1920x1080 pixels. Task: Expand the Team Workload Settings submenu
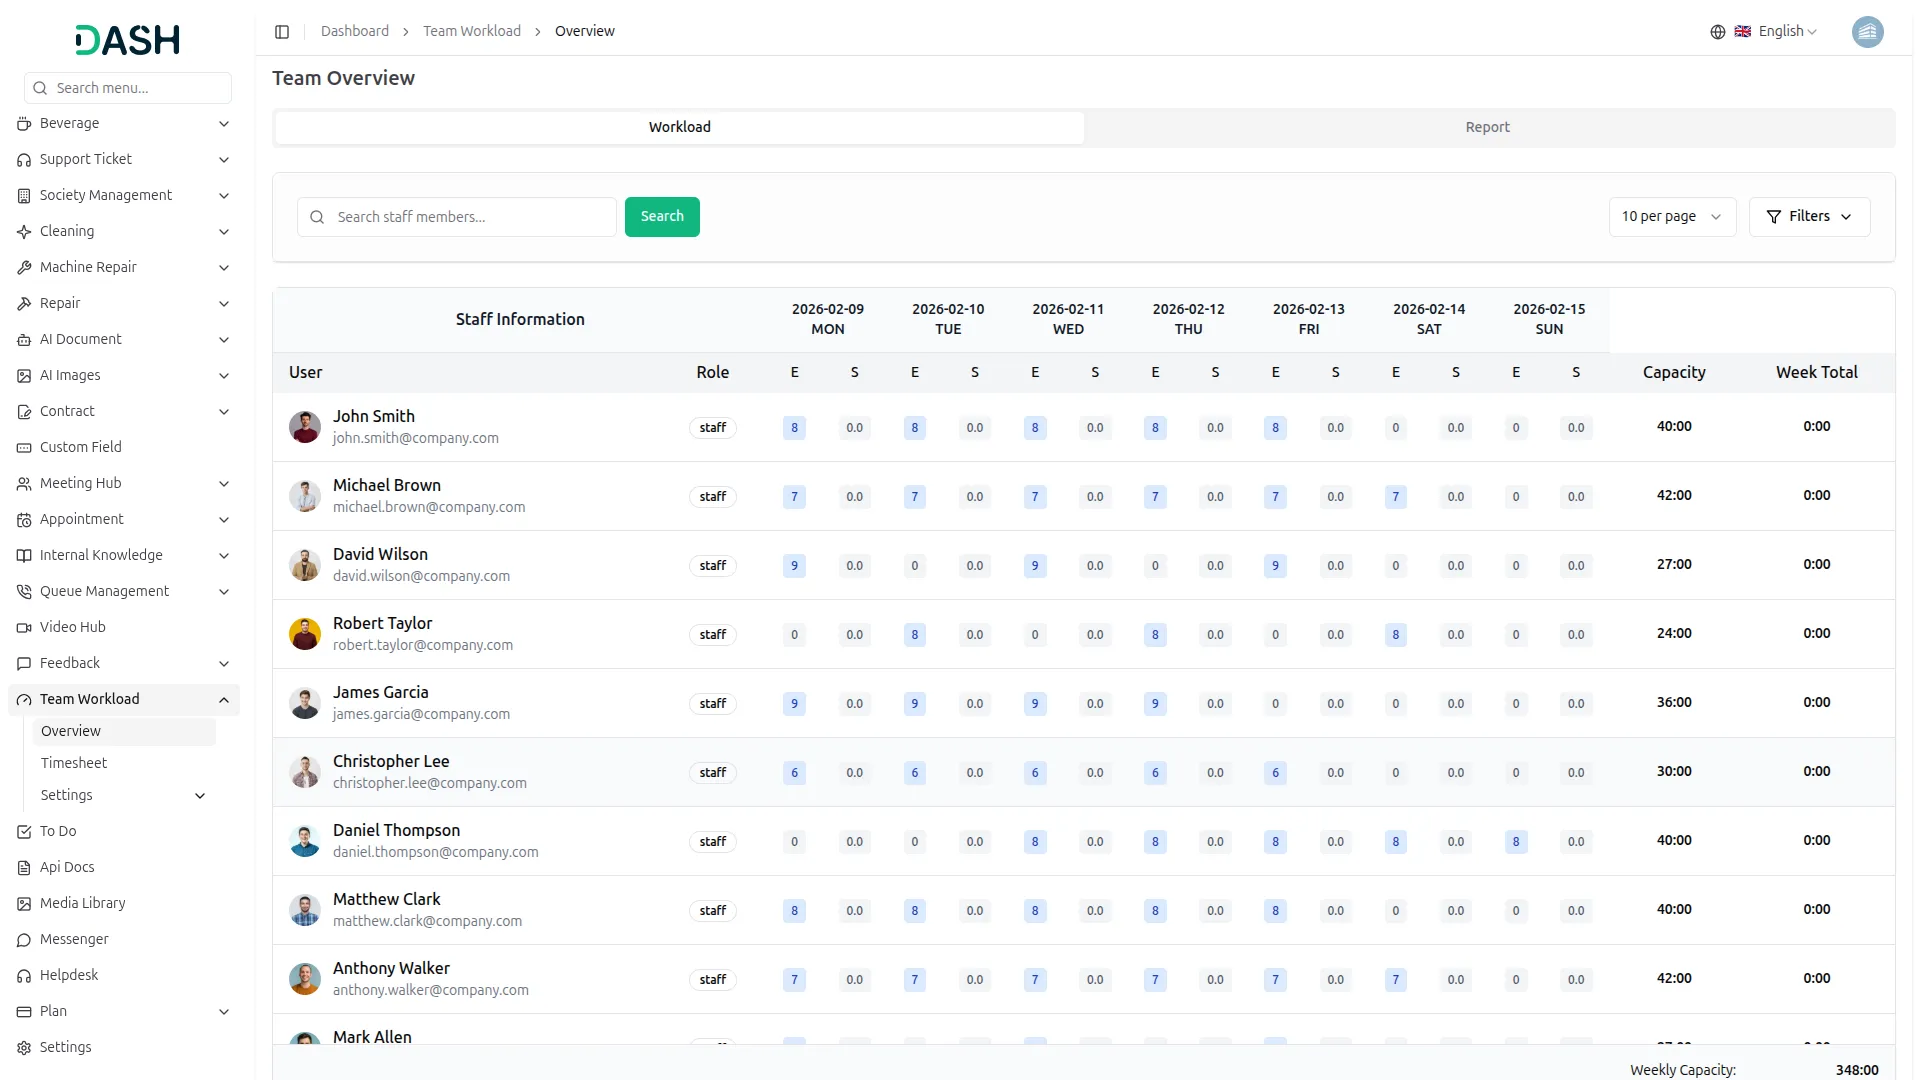point(124,796)
